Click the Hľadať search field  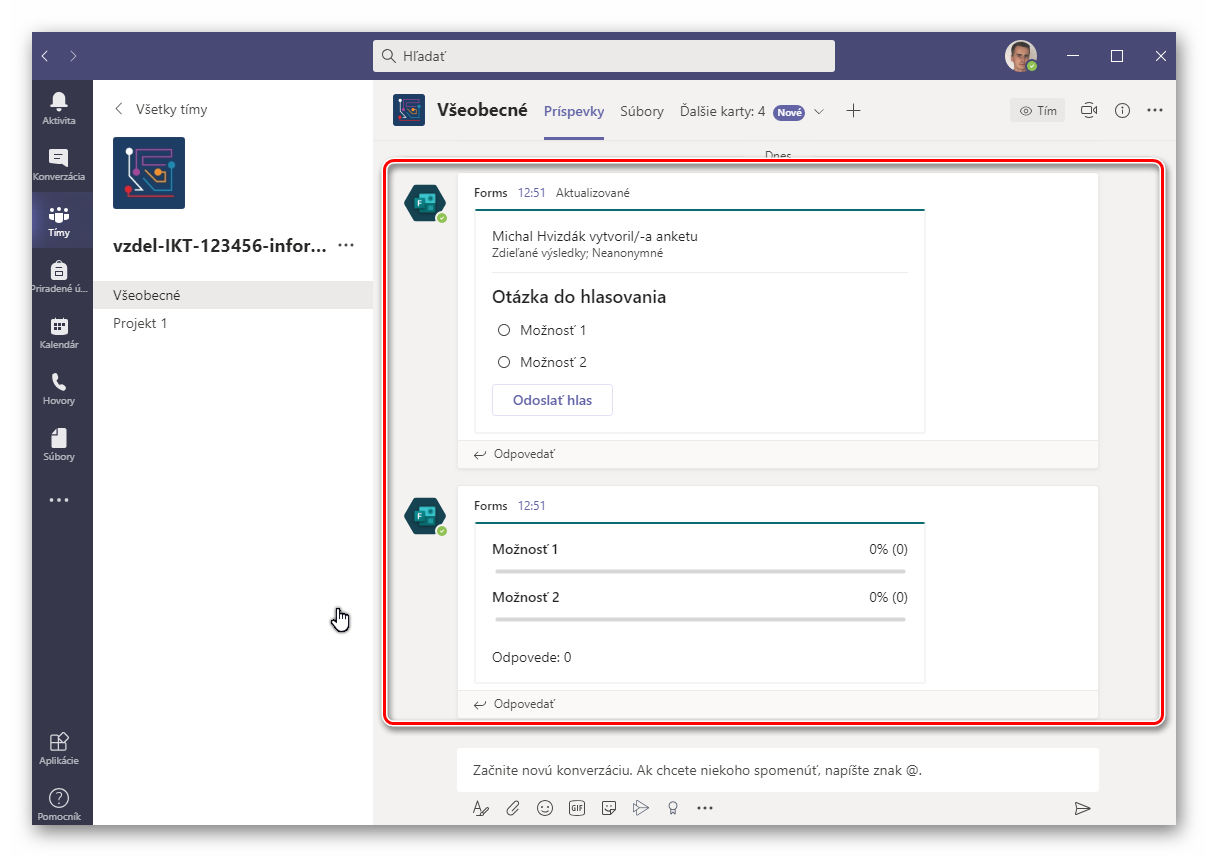click(x=604, y=56)
